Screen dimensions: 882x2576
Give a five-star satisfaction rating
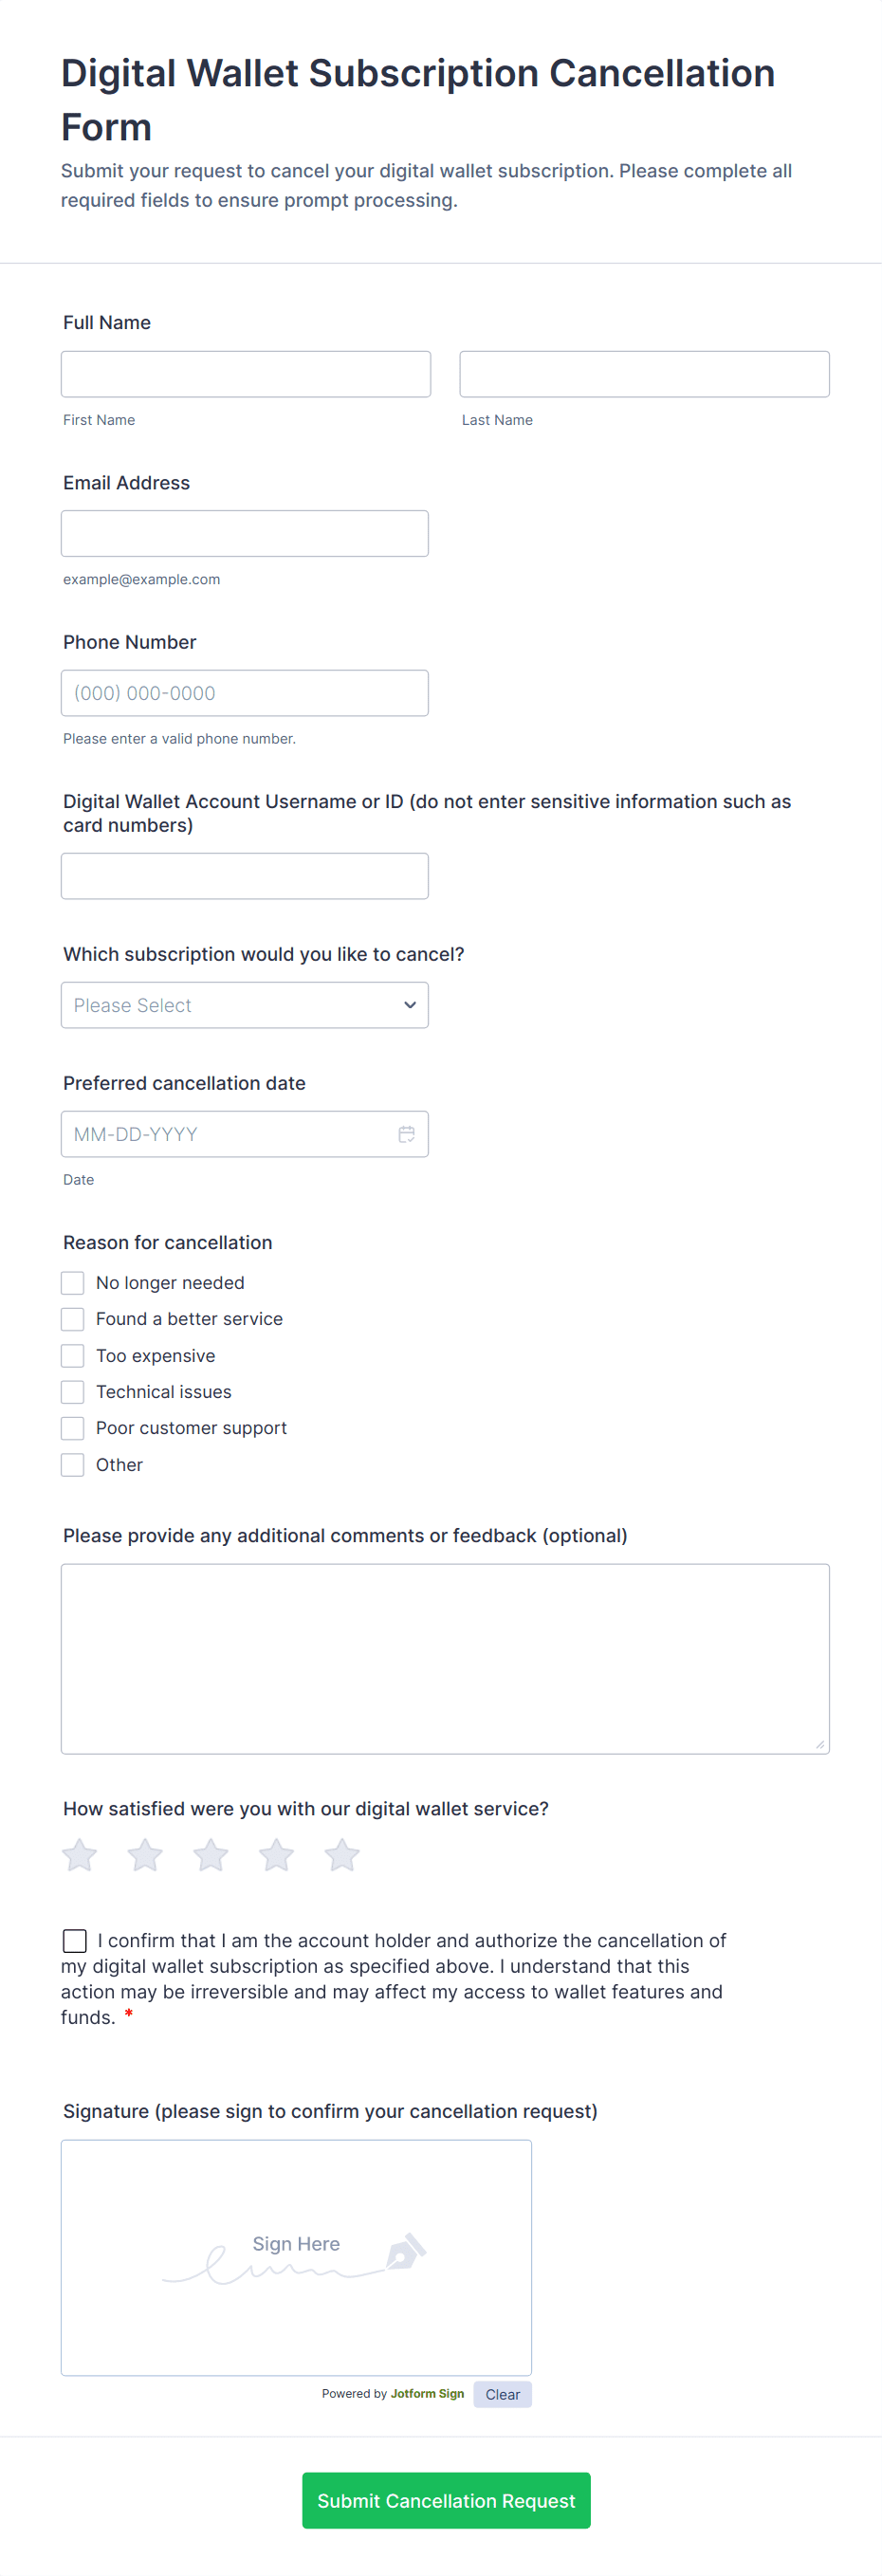point(342,1855)
